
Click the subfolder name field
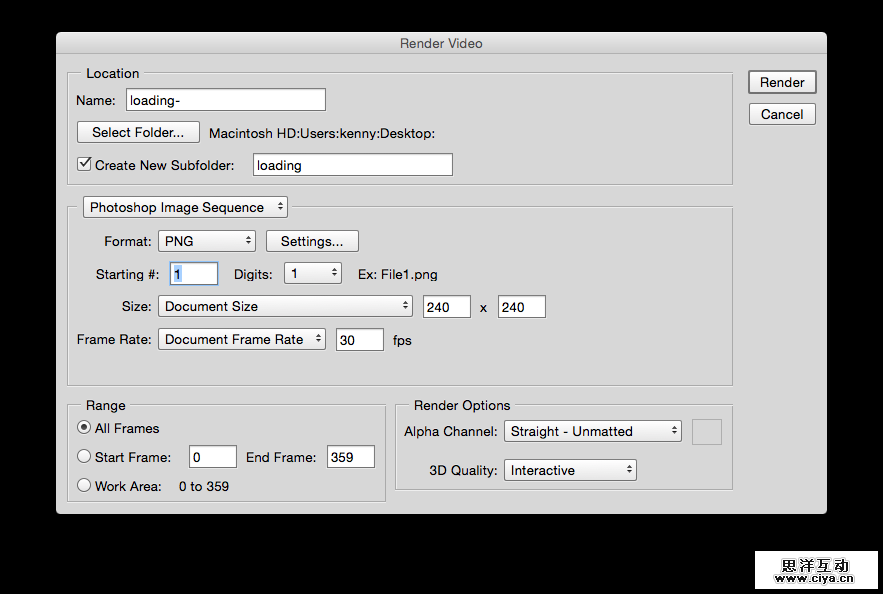[352, 165]
